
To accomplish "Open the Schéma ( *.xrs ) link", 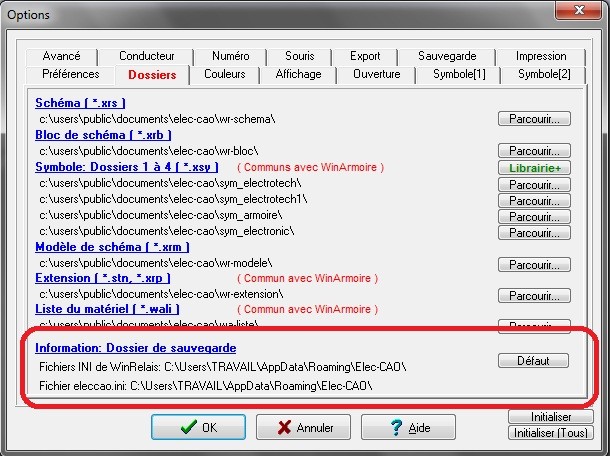I will pyautogui.click(x=80, y=103).
